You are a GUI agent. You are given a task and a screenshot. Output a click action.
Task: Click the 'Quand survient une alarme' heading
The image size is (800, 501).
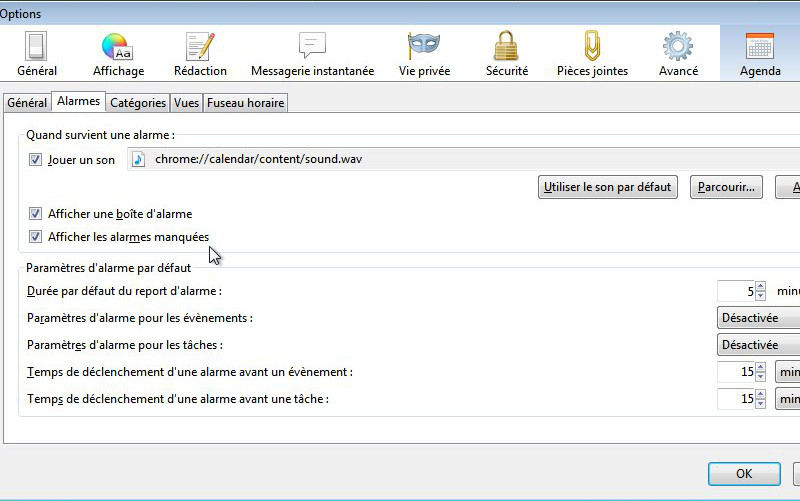coord(100,135)
